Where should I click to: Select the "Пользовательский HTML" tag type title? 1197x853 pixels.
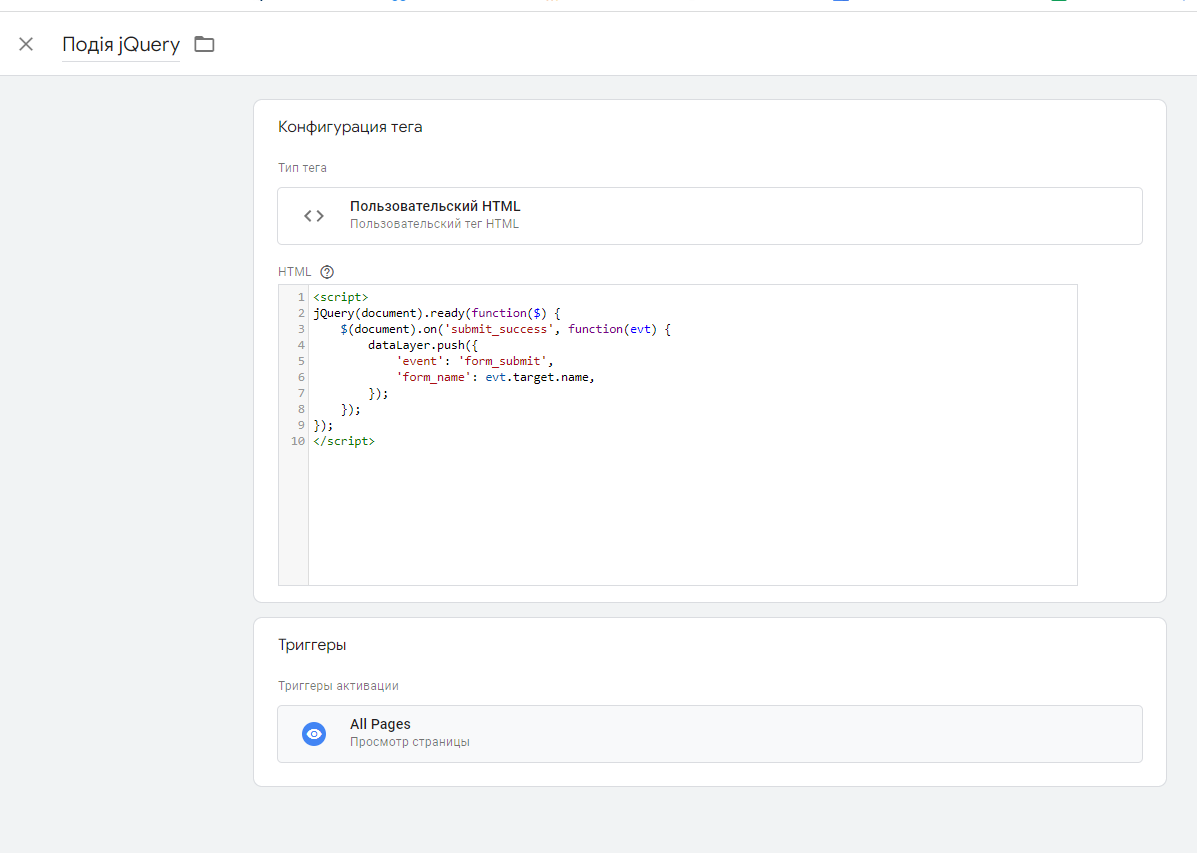pos(435,207)
